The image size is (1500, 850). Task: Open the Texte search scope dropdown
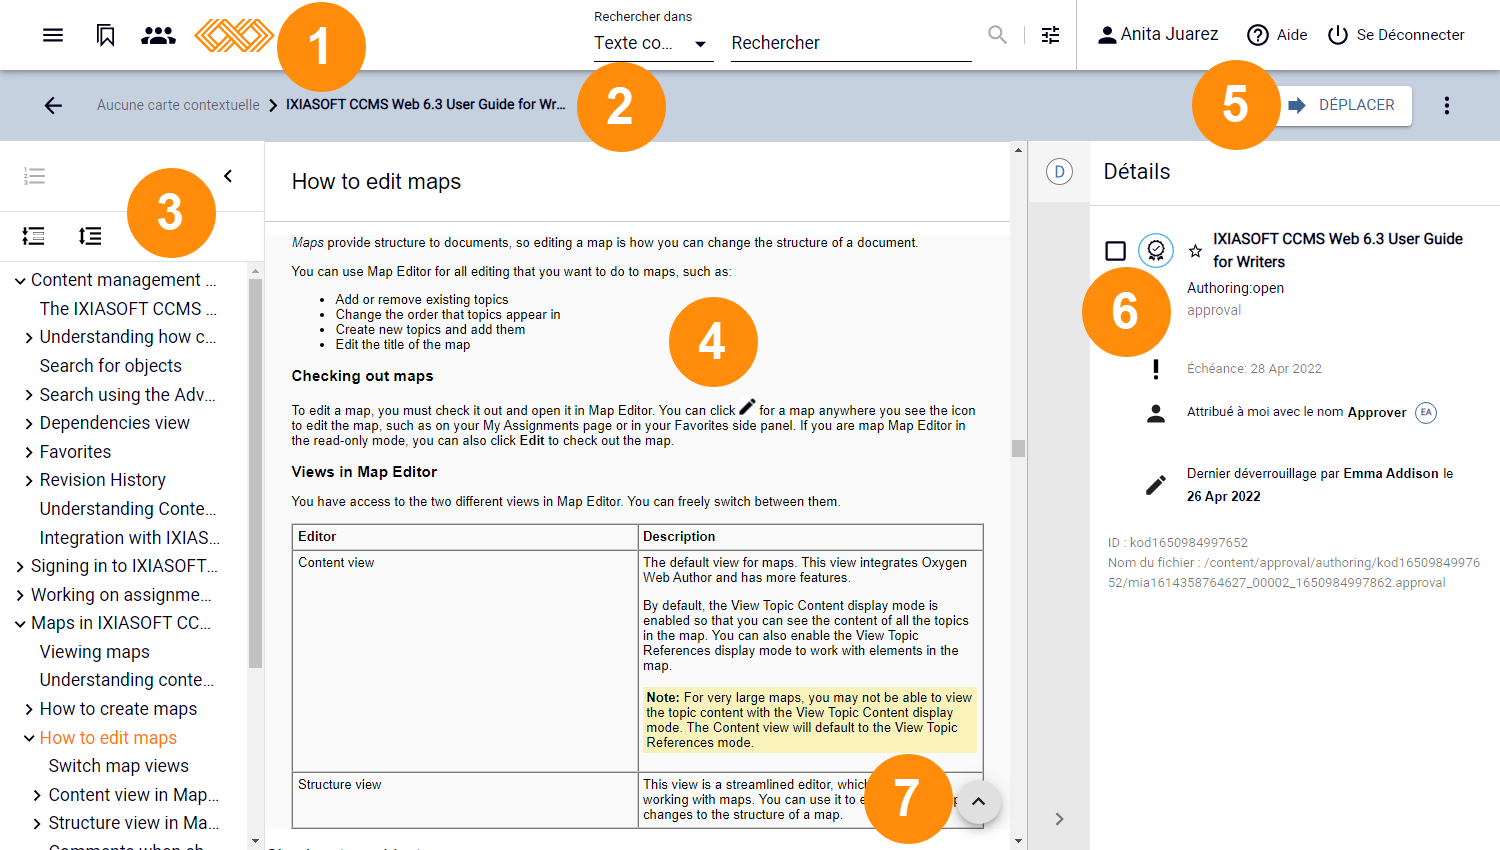coord(653,43)
